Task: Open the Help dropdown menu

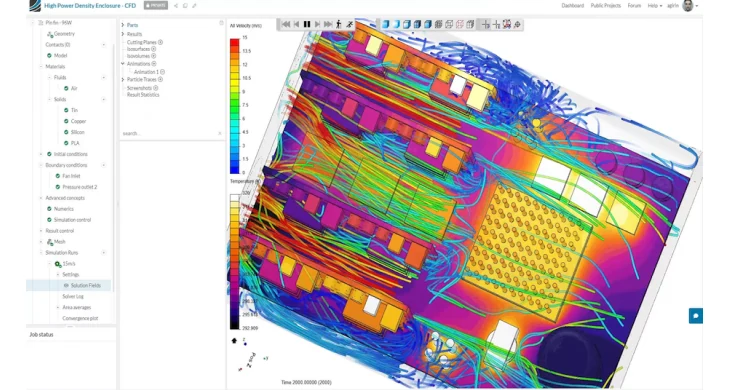Action: pyautogui.click(x=655, y=6)
